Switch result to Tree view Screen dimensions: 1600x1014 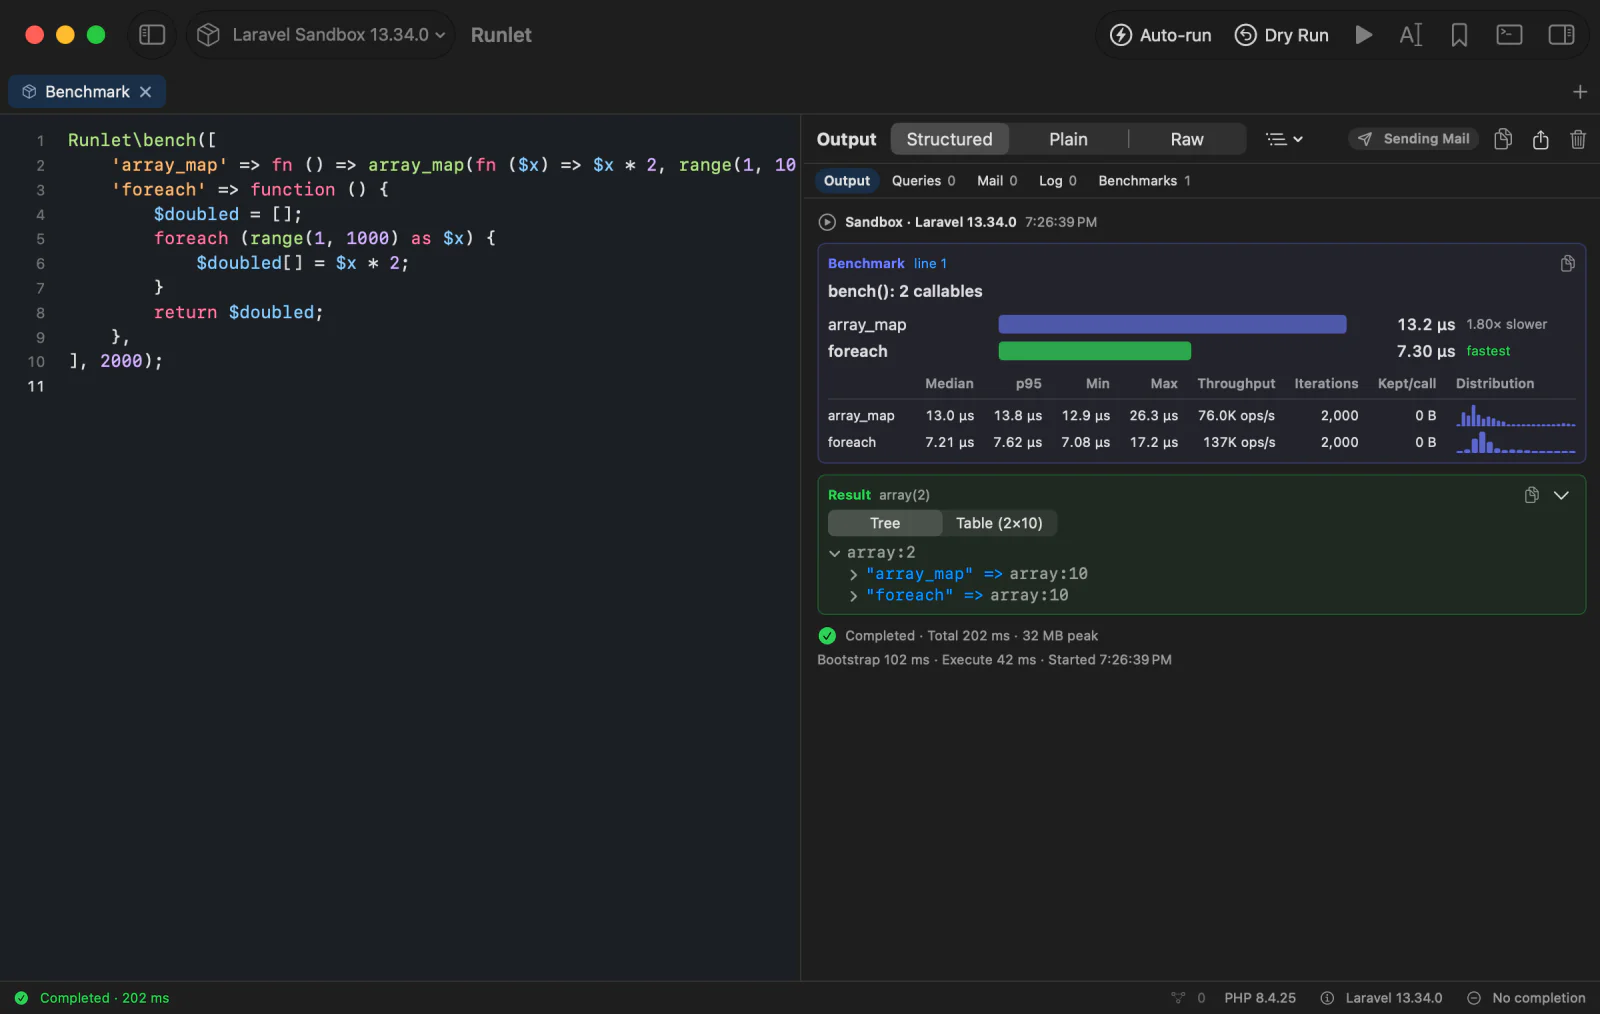tap(885, 523)
